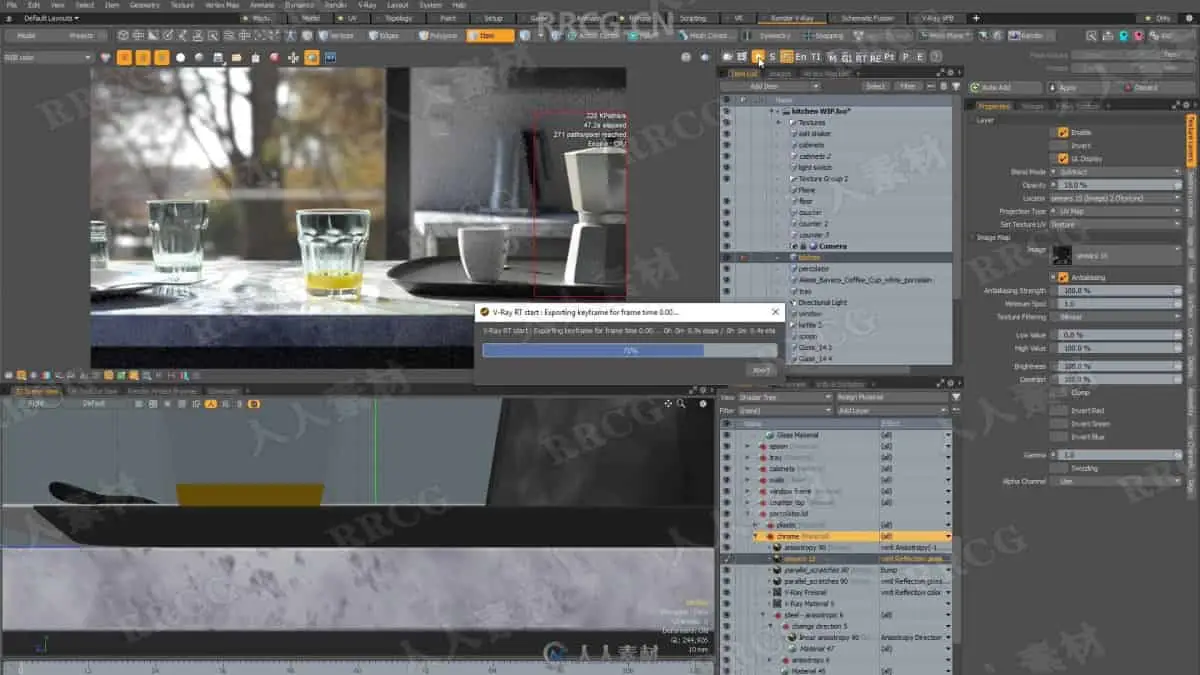Hide the percolator item via eye icon
Viewport: 1200px width, 675px height.
click(726, 269)
